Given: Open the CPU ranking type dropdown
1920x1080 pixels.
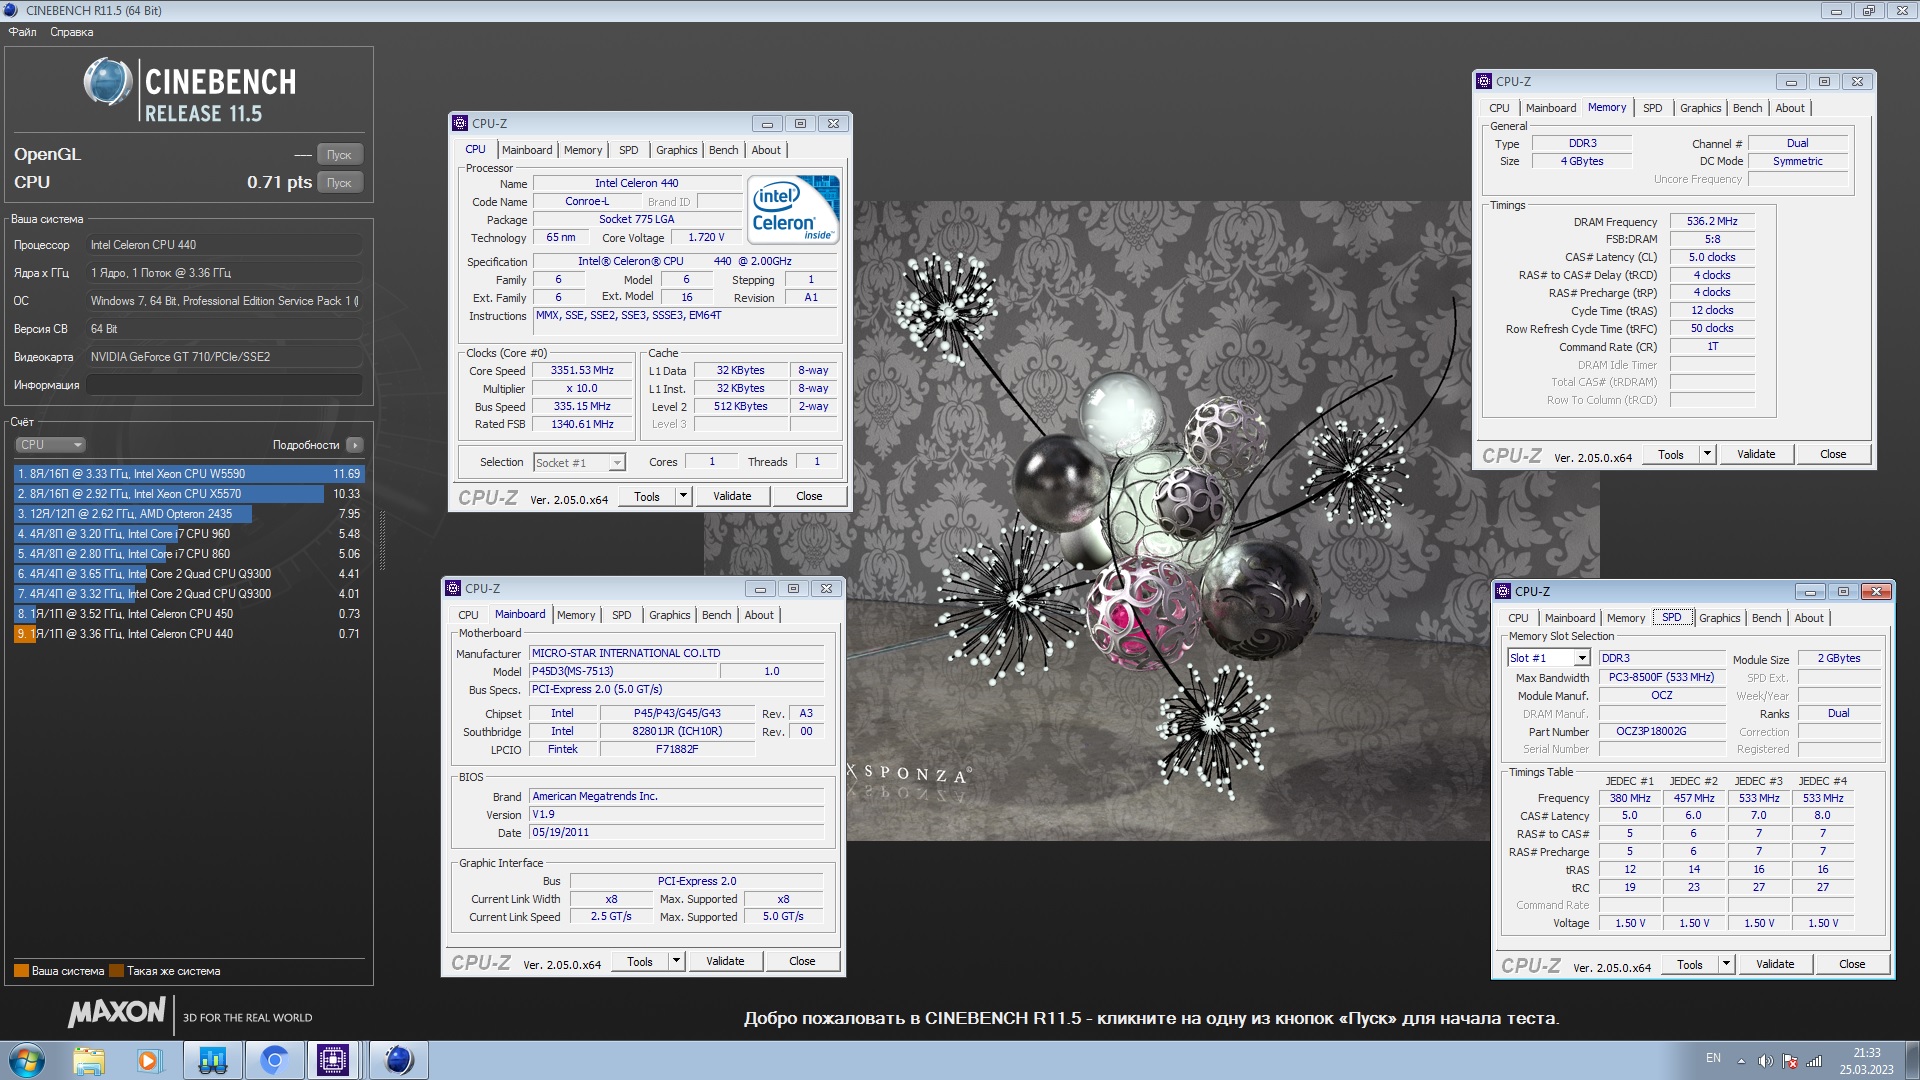Looking at the screenshot, I should click(50, 445).
